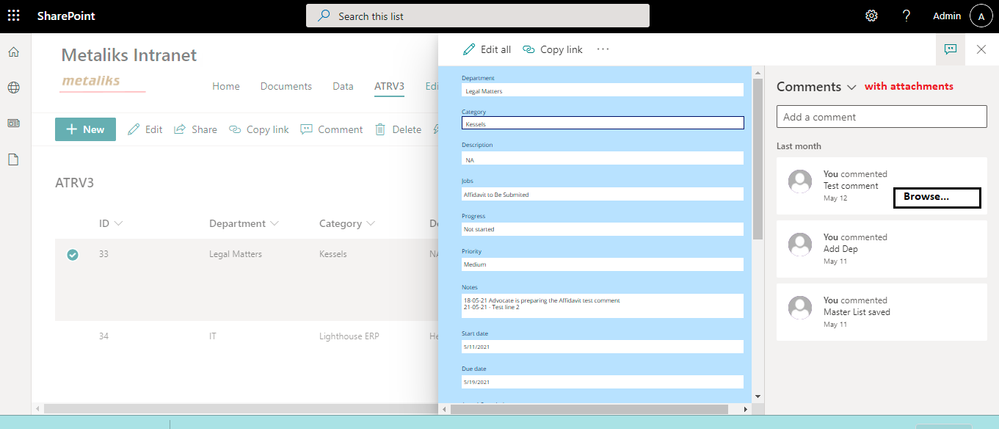Open the Documents navigation tab
The width and height of the screenshot is (999, 429).
[286, 86]
